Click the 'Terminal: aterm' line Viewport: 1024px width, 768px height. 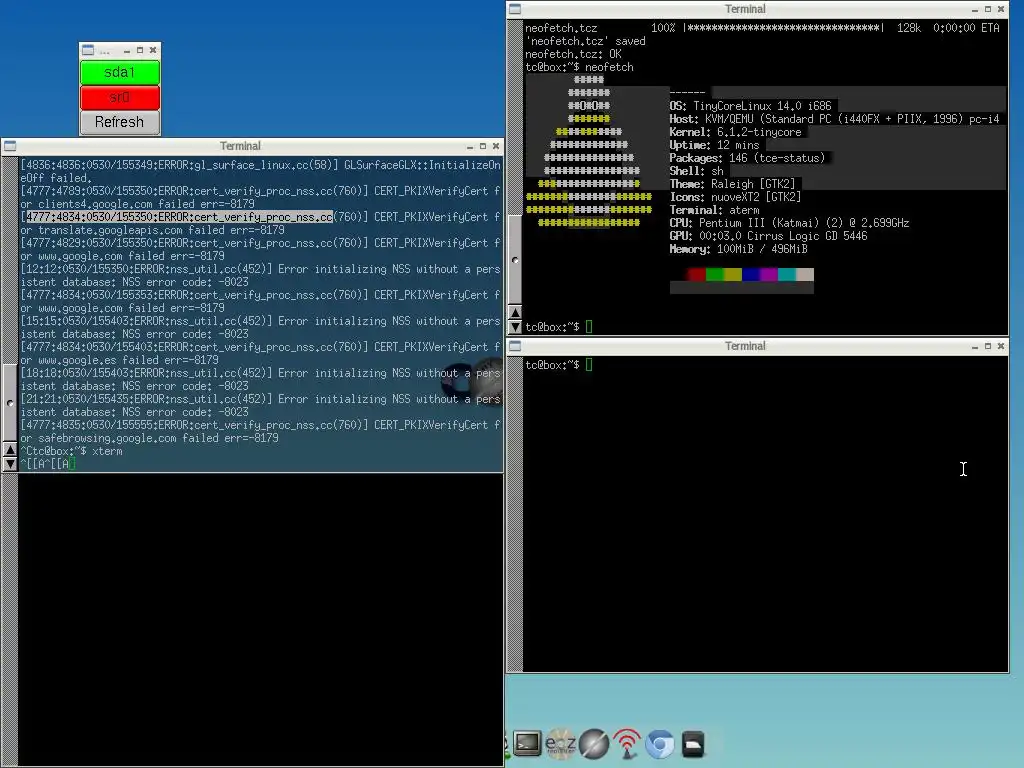(714, 210)
